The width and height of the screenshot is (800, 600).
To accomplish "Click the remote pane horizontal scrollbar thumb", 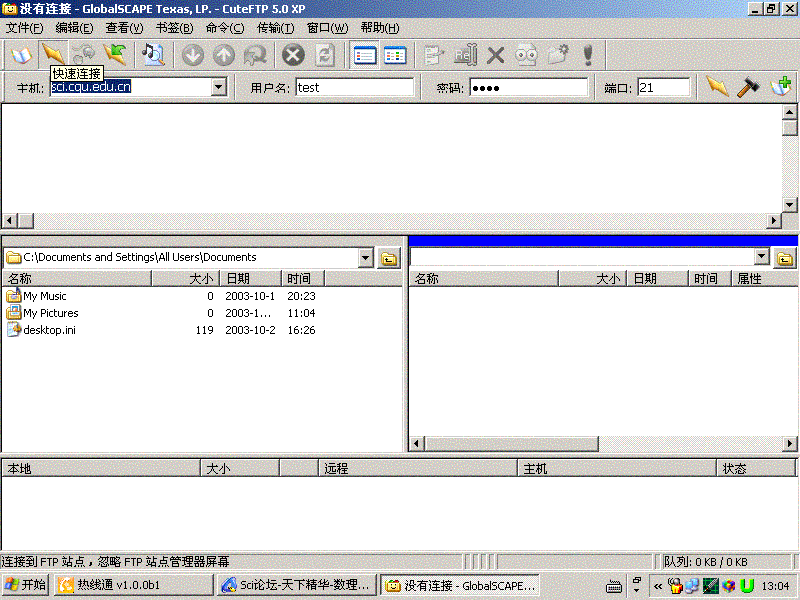I will point(511,444).
